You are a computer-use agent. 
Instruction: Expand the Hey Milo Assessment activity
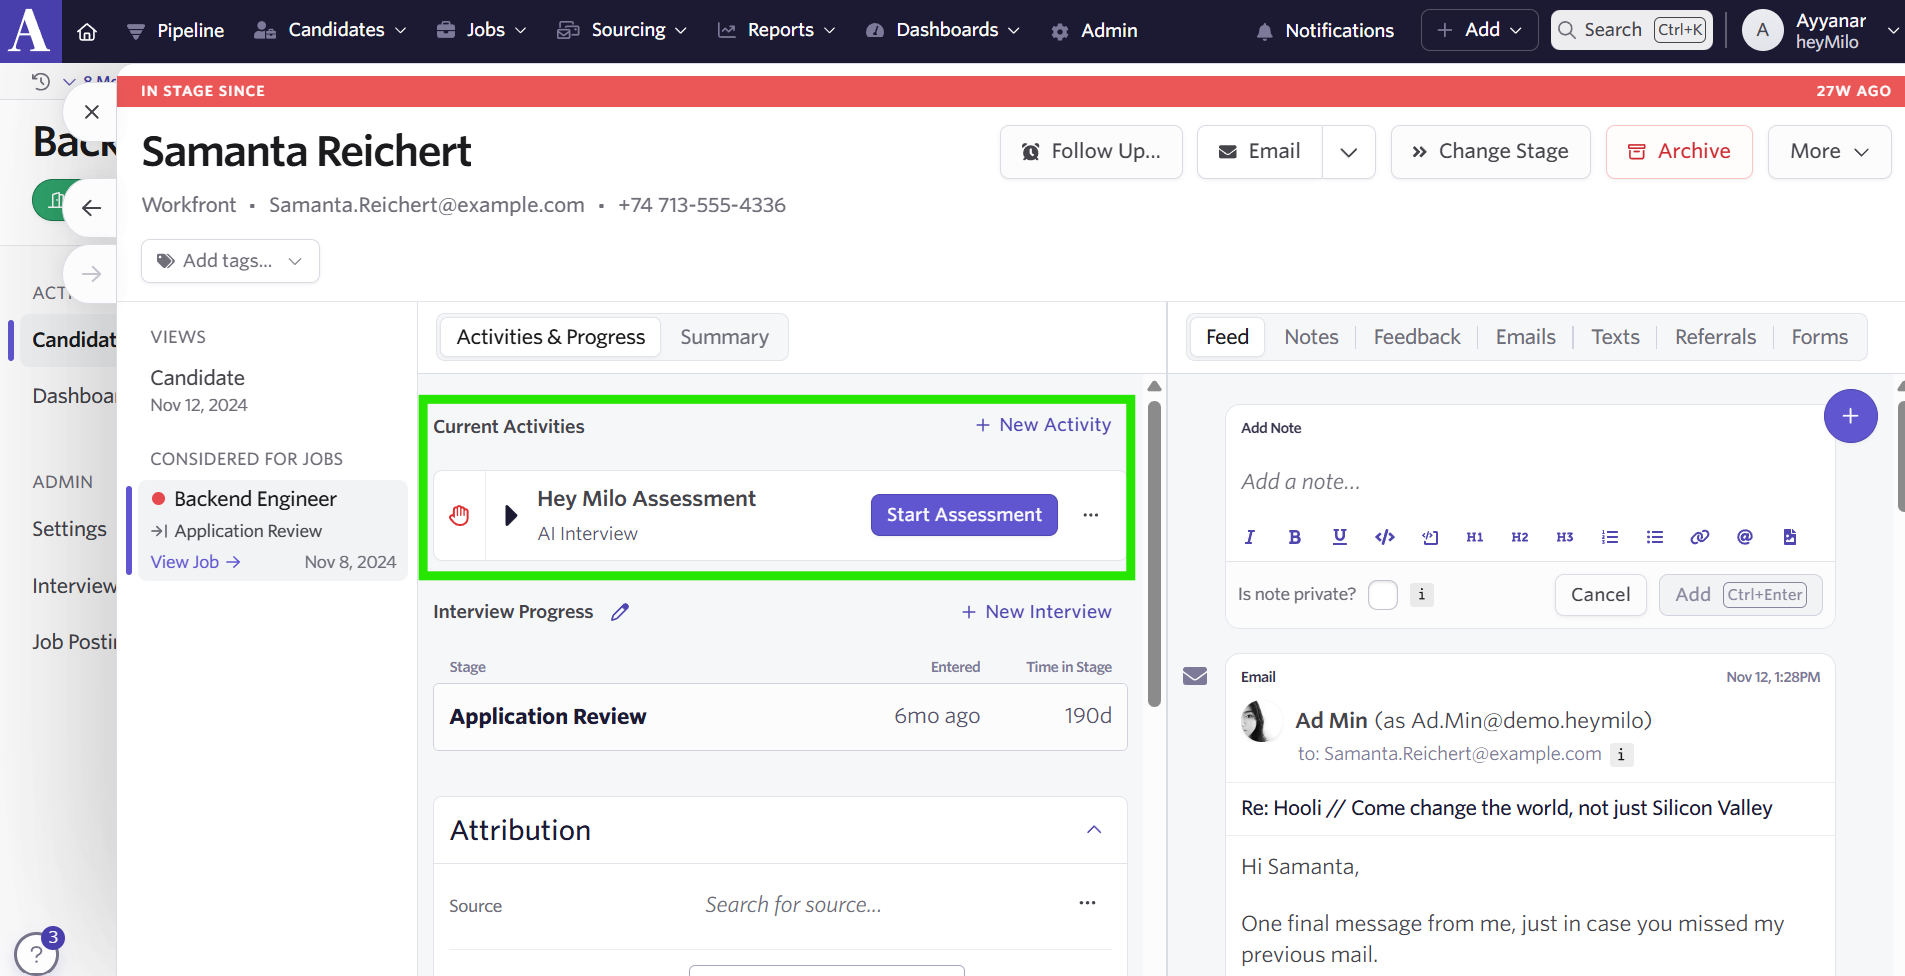pos(511,515)
